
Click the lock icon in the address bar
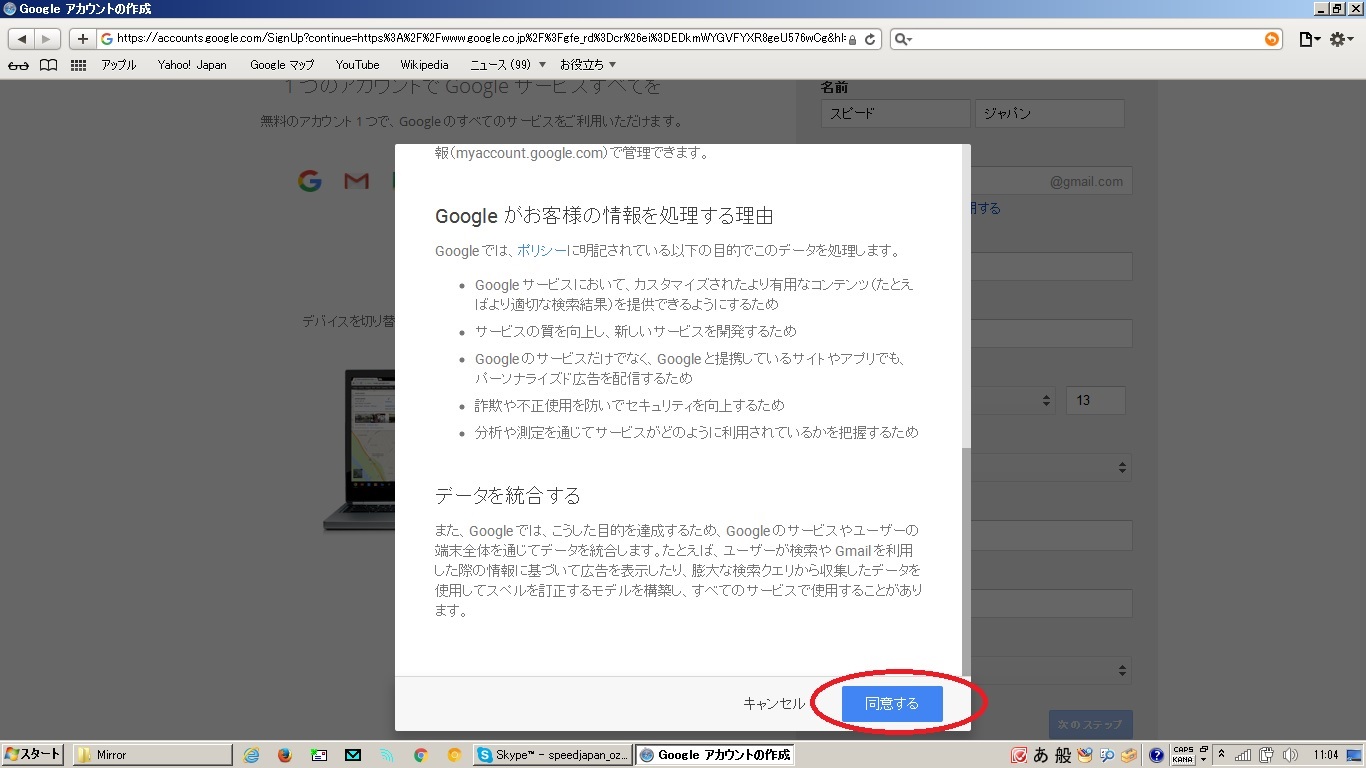[x=852, y=40]
